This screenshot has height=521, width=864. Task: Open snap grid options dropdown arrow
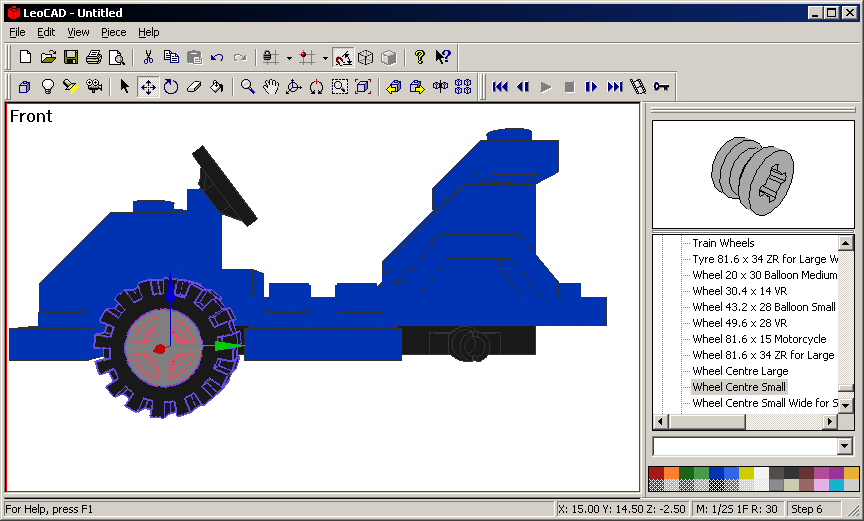(x=325, y=57)
